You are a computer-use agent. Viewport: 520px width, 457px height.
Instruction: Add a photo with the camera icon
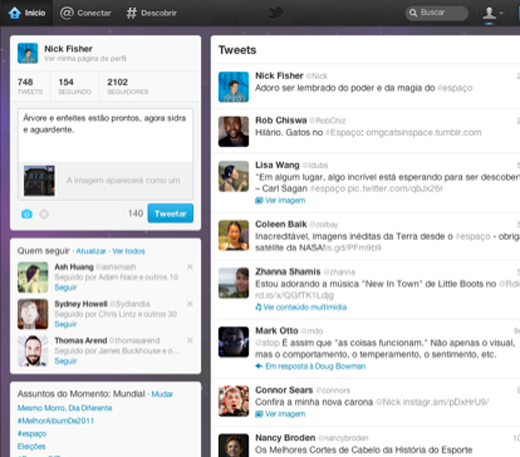click(x=27, y=214)
